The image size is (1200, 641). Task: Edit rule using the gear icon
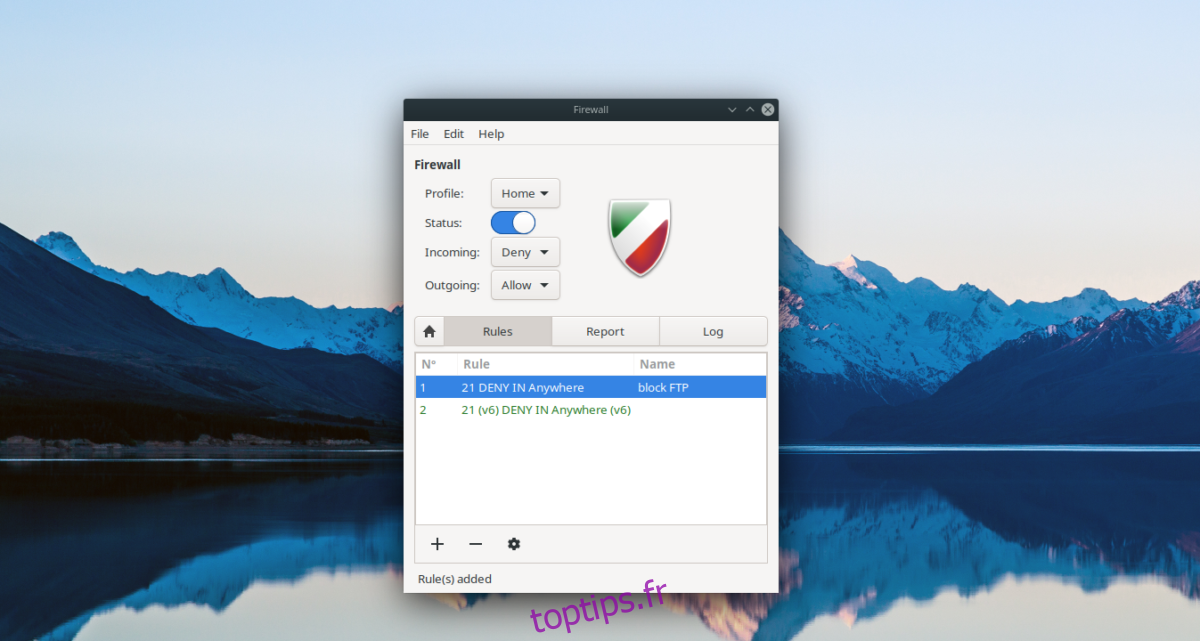point(514,544)
